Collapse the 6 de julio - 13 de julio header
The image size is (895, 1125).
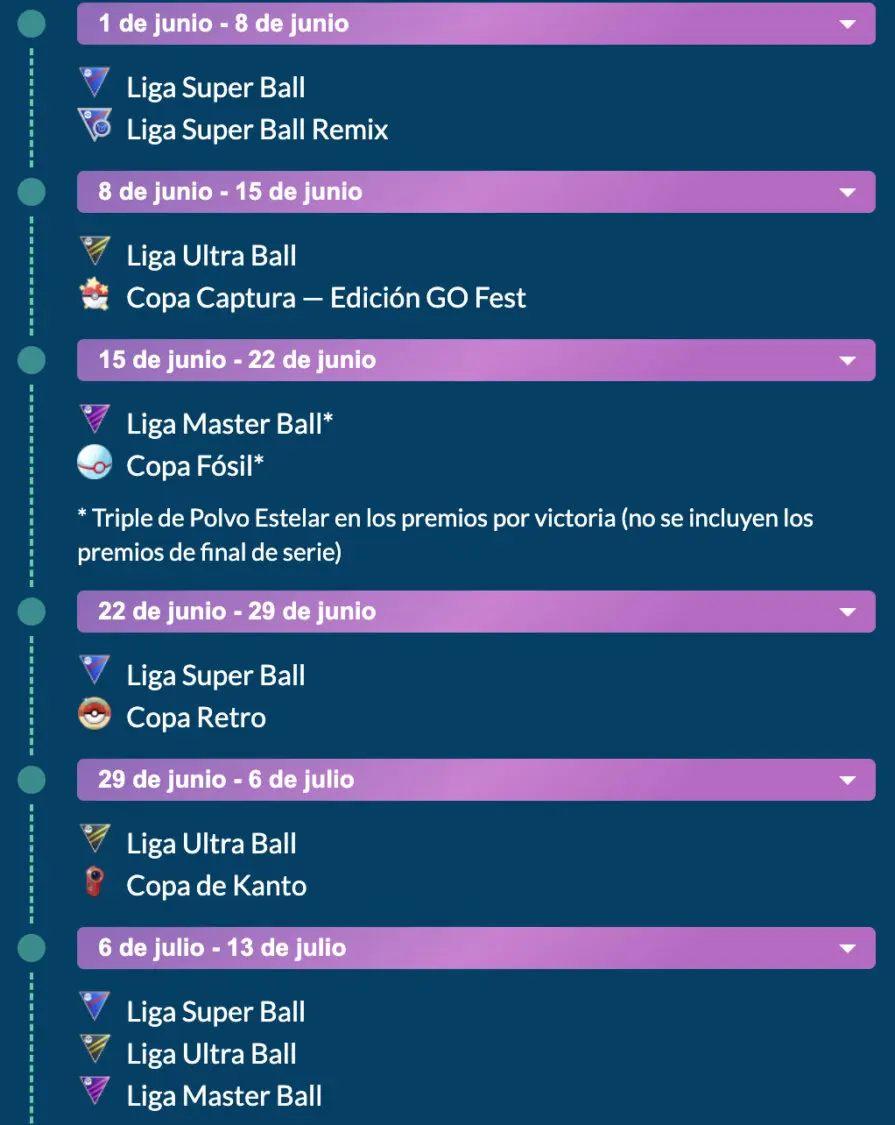pos(476,948)
